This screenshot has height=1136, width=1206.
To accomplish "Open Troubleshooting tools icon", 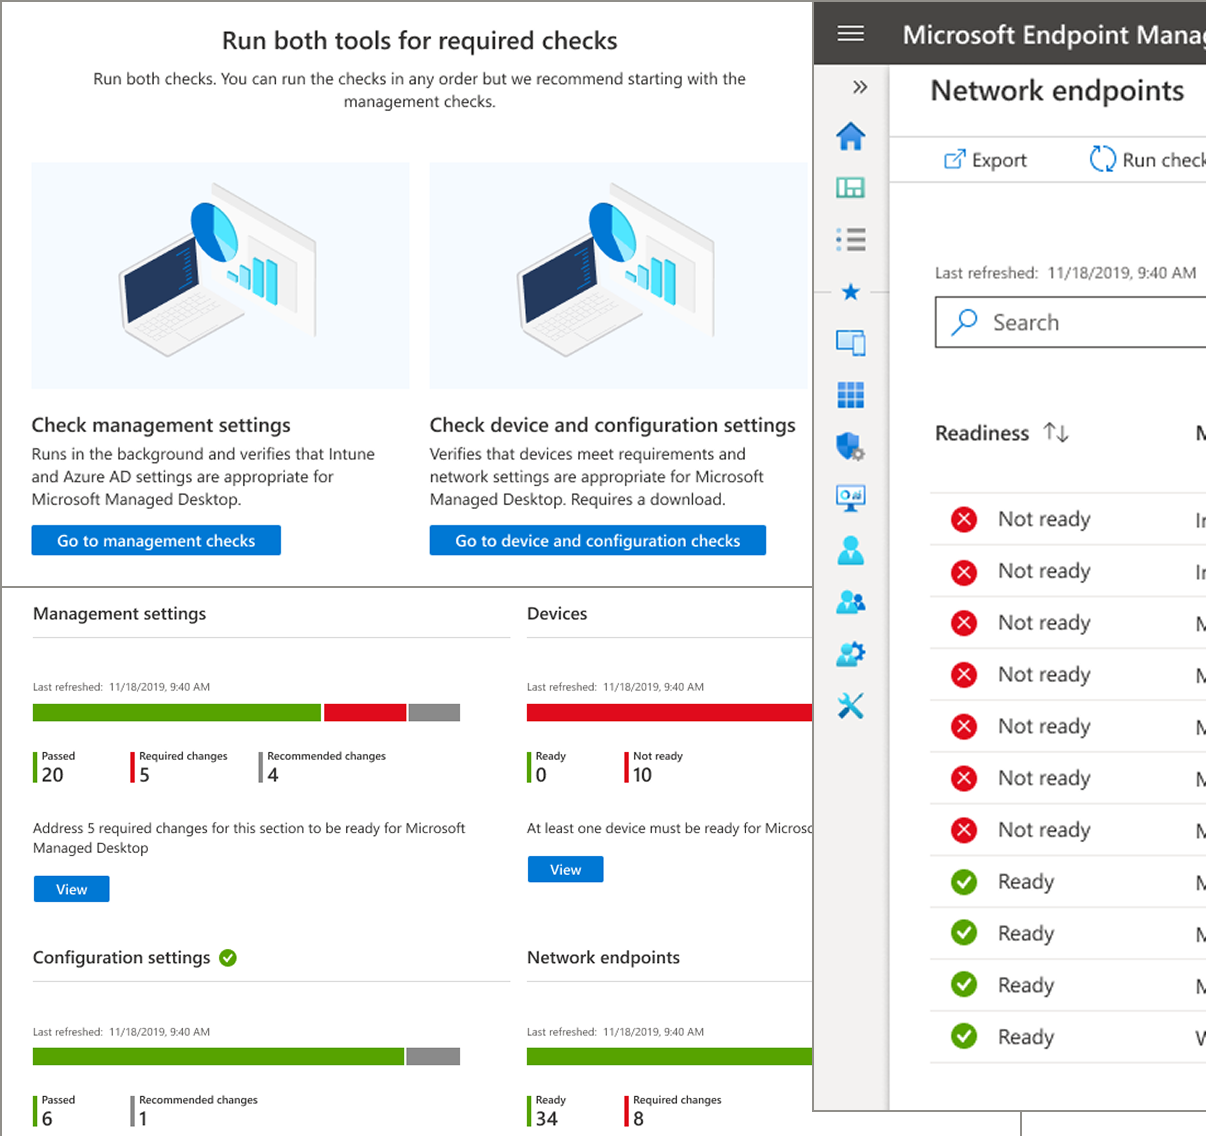I will pos(851,706).
